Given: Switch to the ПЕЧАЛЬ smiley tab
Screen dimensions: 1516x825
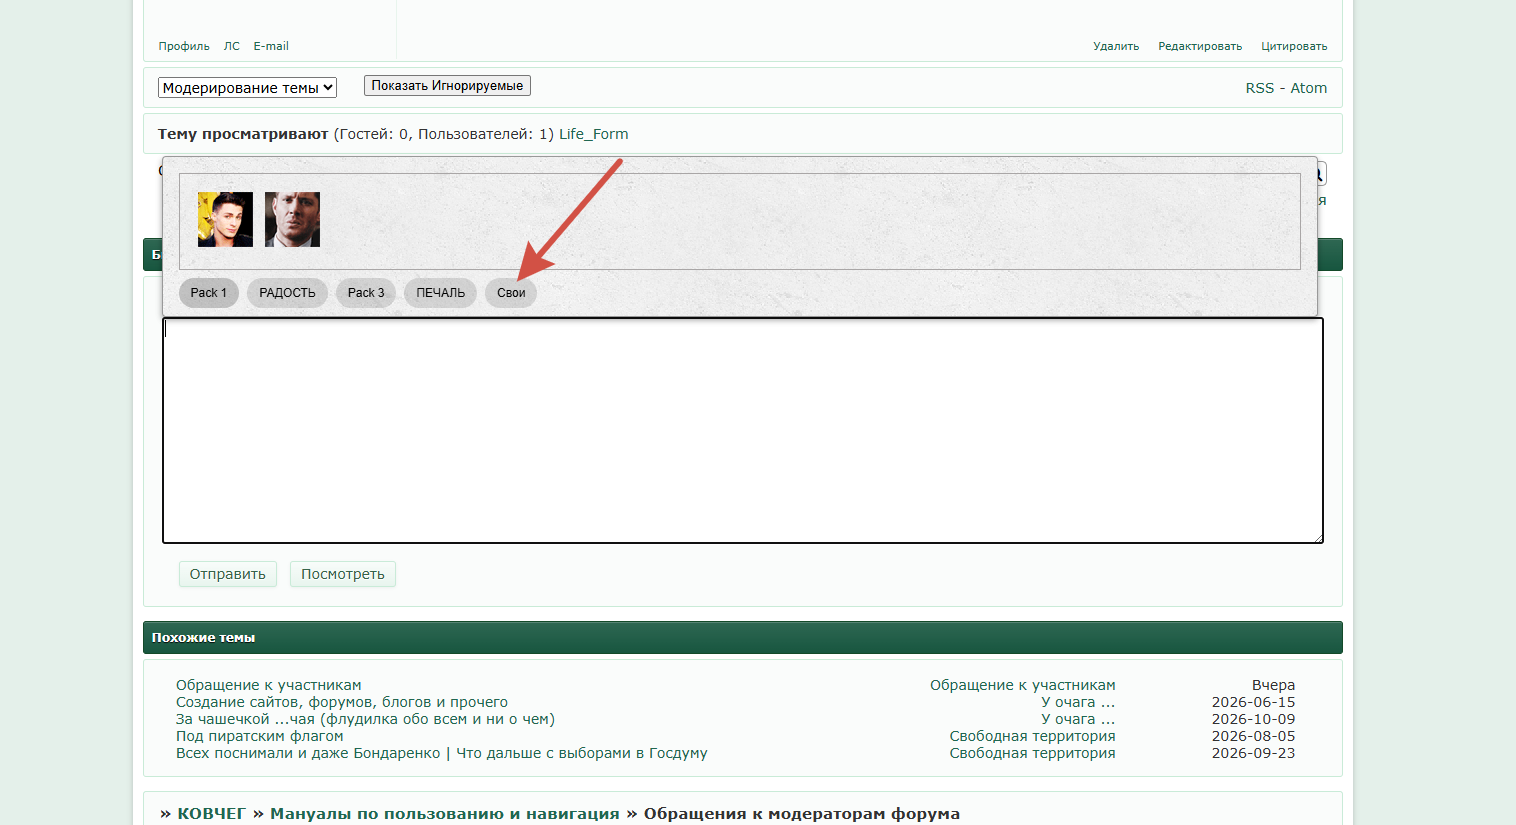Looking at the screenshot, I should click(x=441, y=293).
